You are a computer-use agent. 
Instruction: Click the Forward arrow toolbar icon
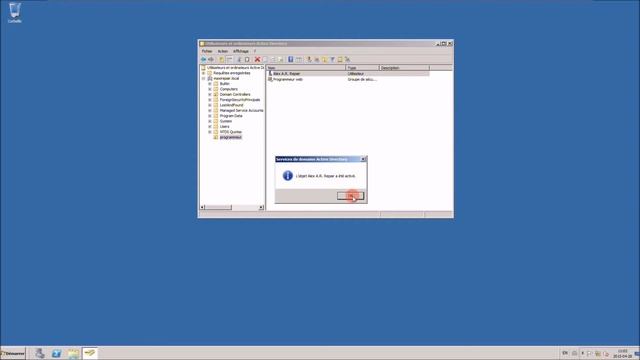pyautogui.click(x=211, y=60)
